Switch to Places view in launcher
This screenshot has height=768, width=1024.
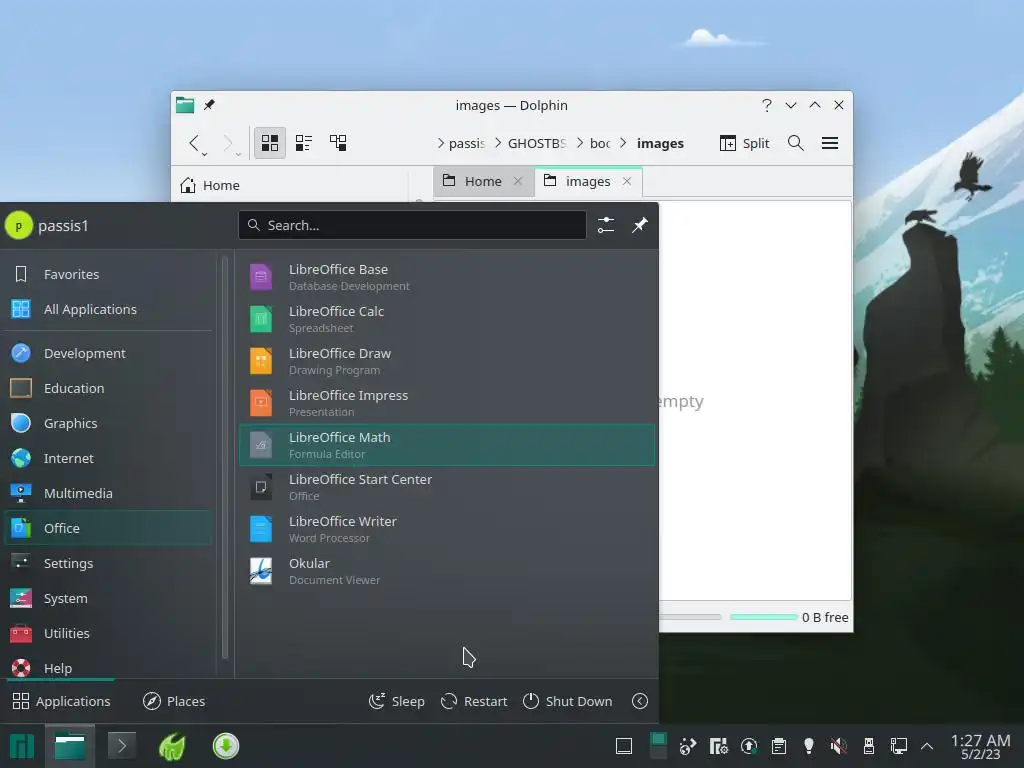click(x=174, y=701)
